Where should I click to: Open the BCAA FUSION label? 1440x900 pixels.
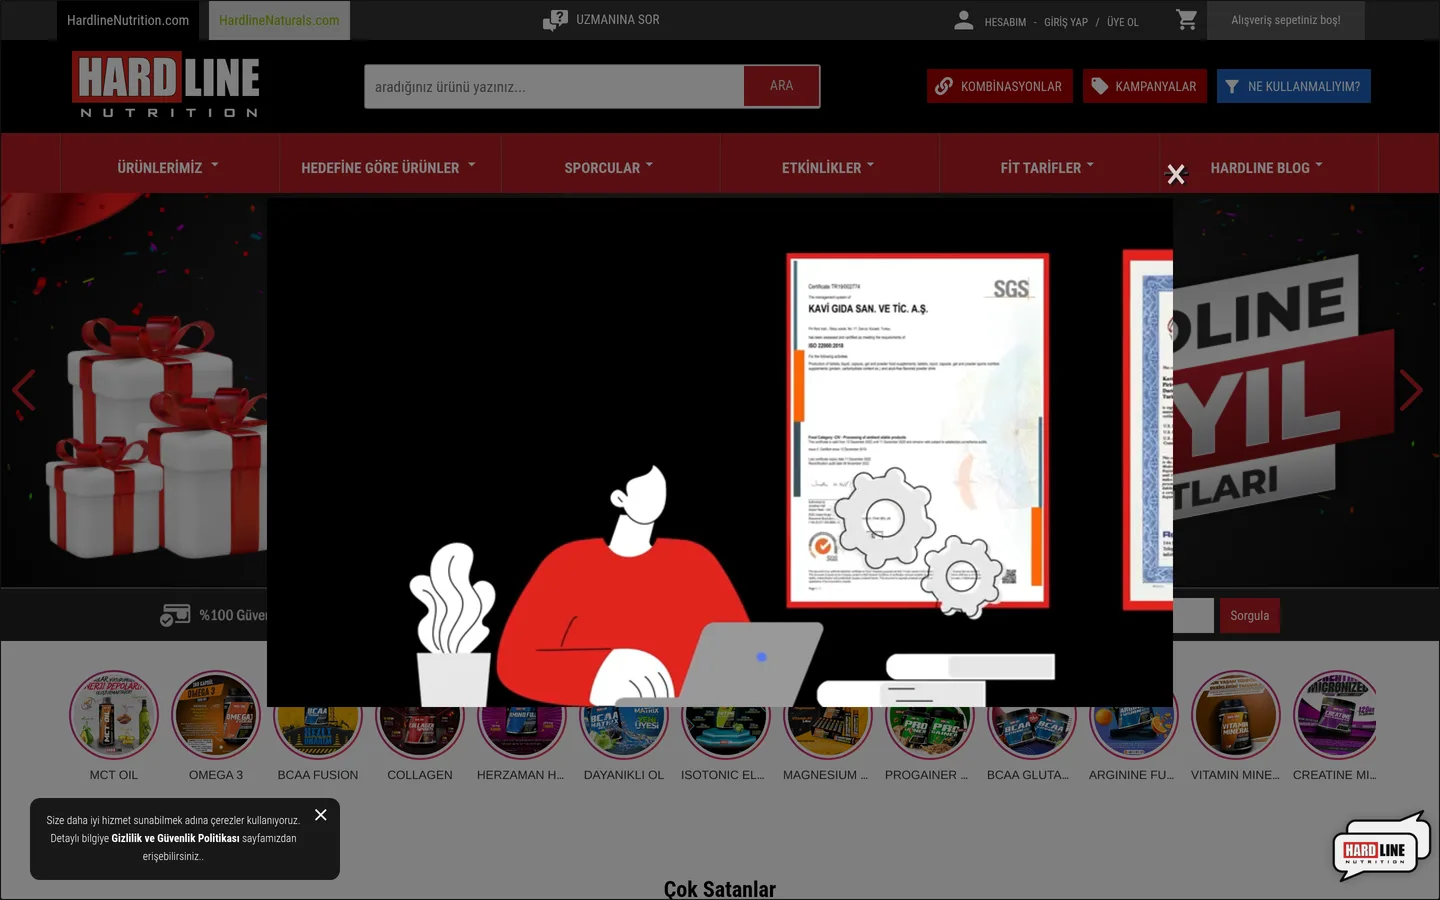pyautogui.click(x=318, y=775)
